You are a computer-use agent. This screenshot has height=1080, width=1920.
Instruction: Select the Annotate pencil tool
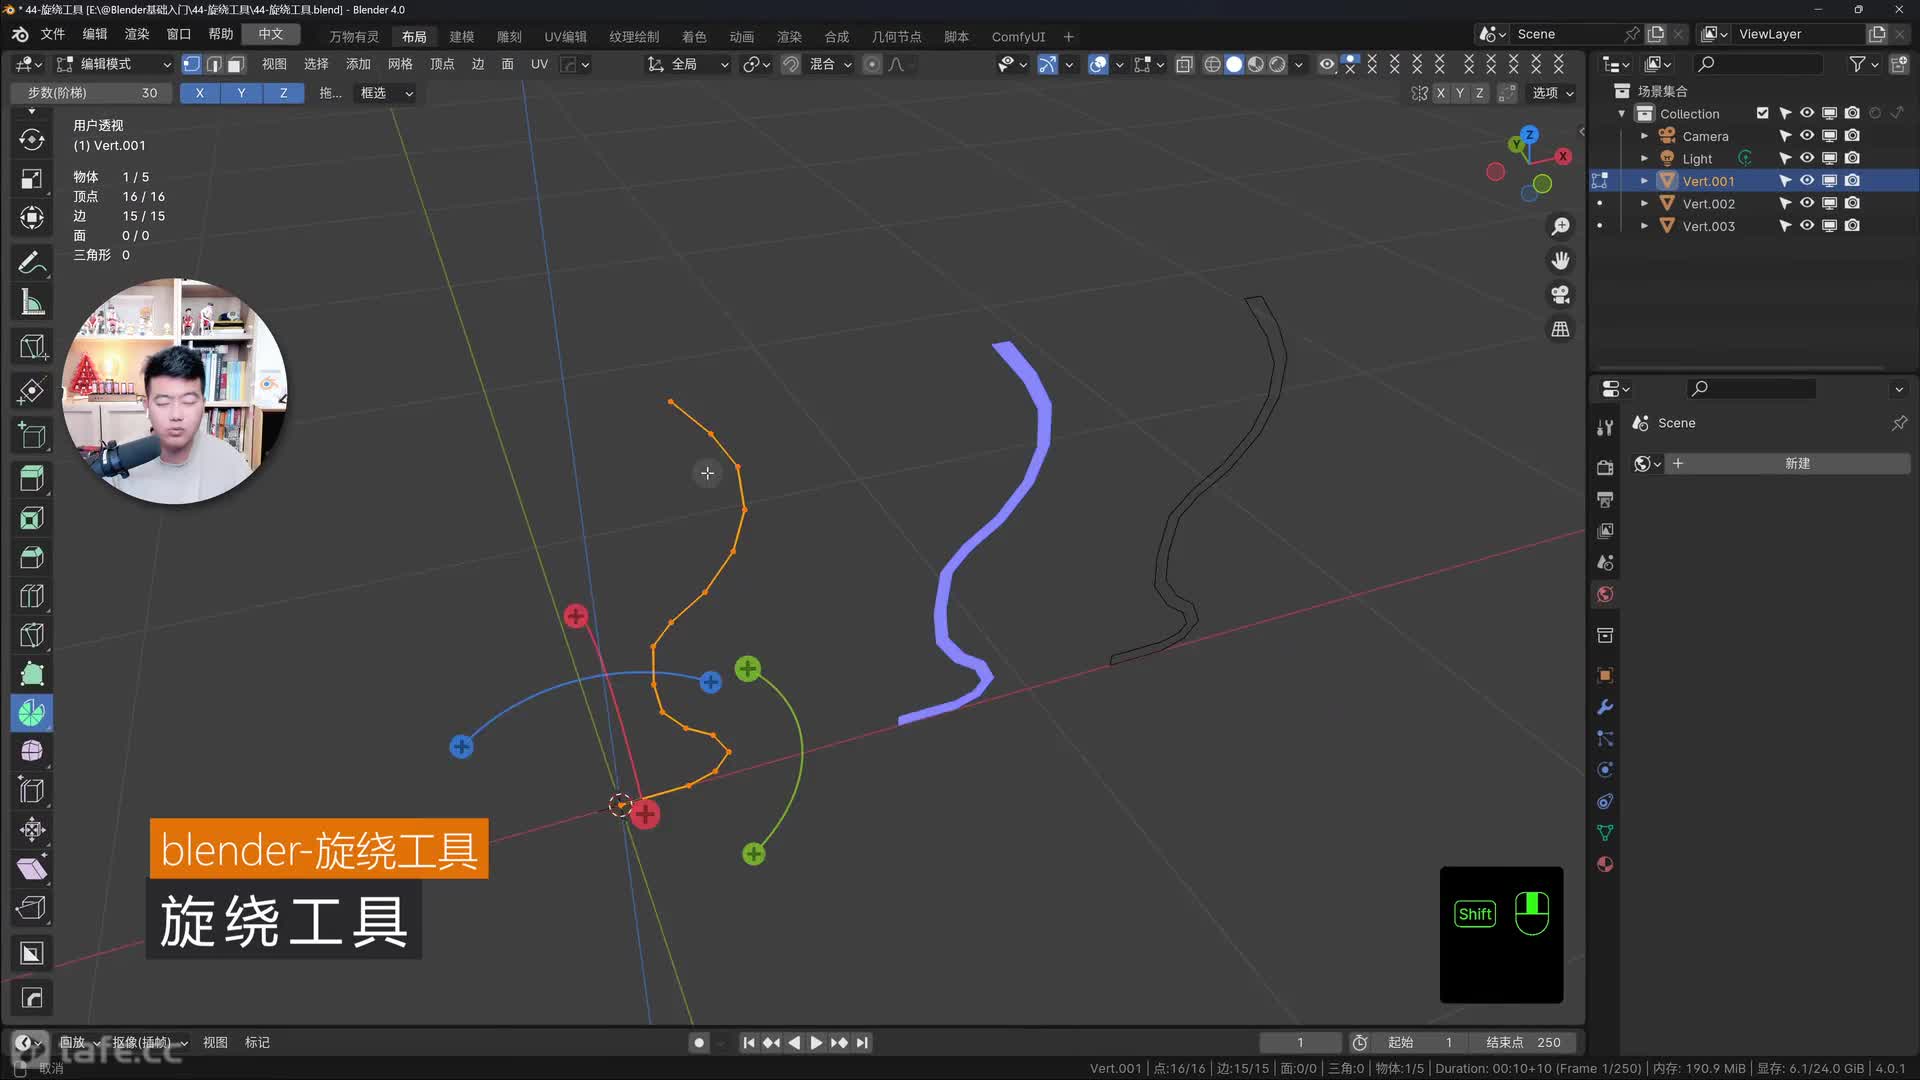click(32, 263)
